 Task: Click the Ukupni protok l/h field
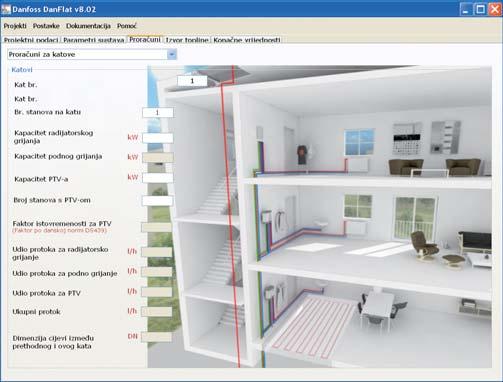point(157,312)
